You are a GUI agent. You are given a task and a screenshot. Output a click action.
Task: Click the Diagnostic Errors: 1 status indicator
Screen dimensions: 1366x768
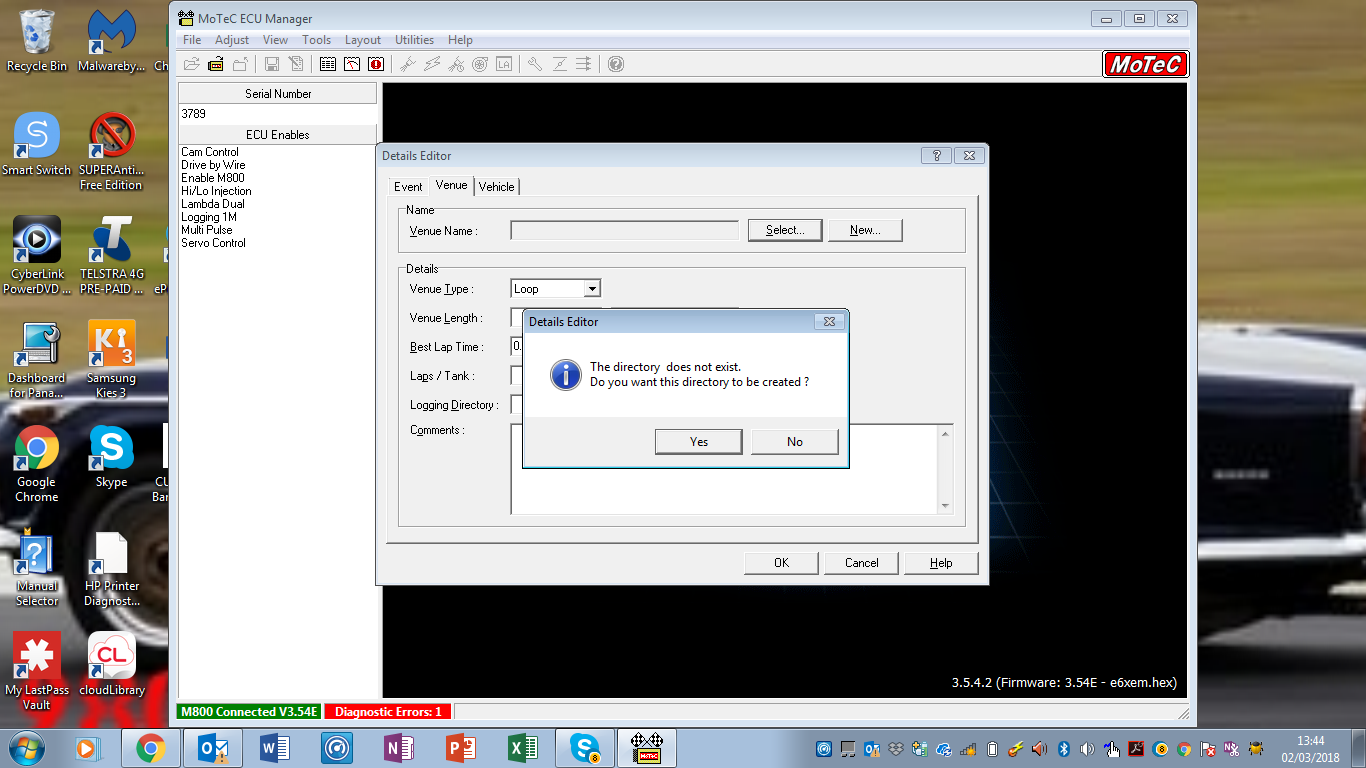(x=389, y=712)
